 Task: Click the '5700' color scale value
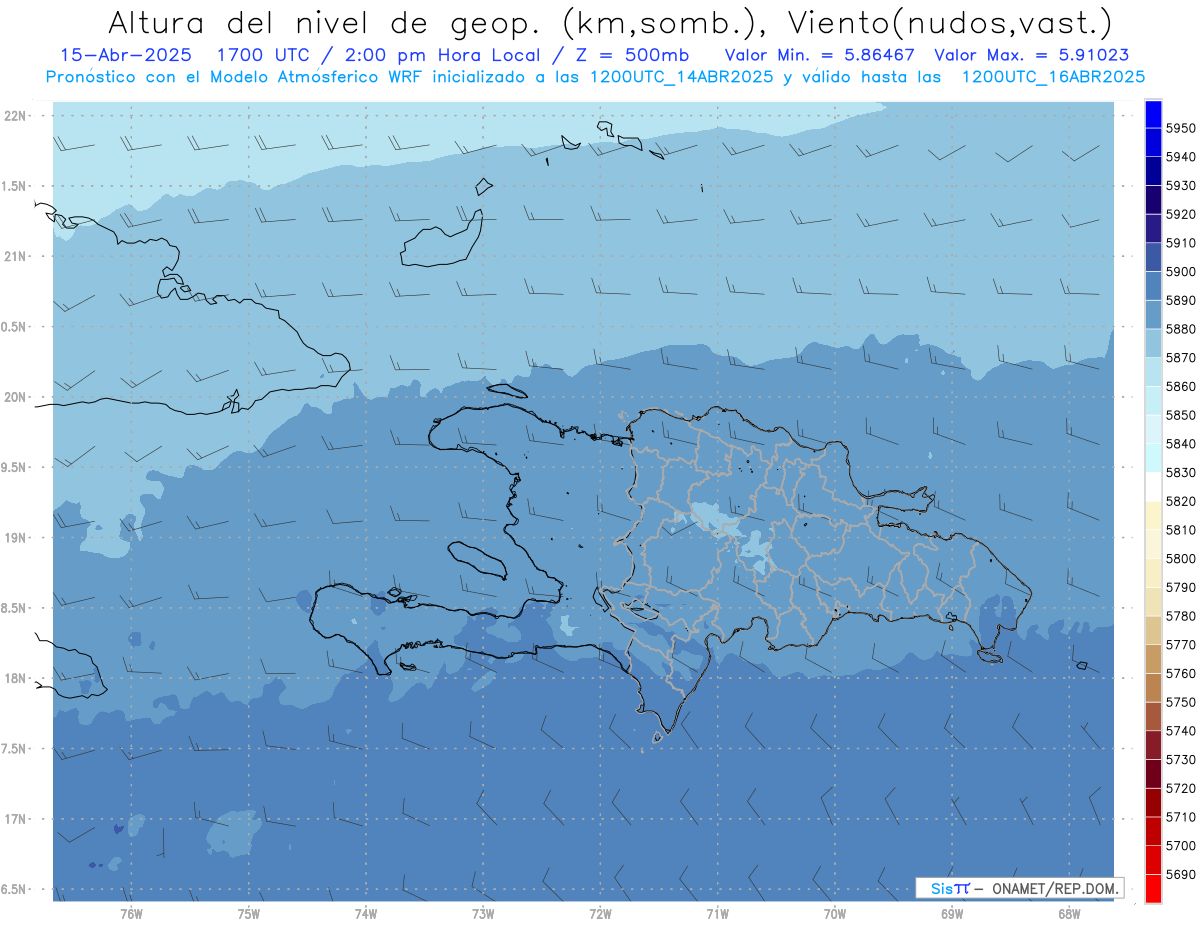coord(1180,845)
